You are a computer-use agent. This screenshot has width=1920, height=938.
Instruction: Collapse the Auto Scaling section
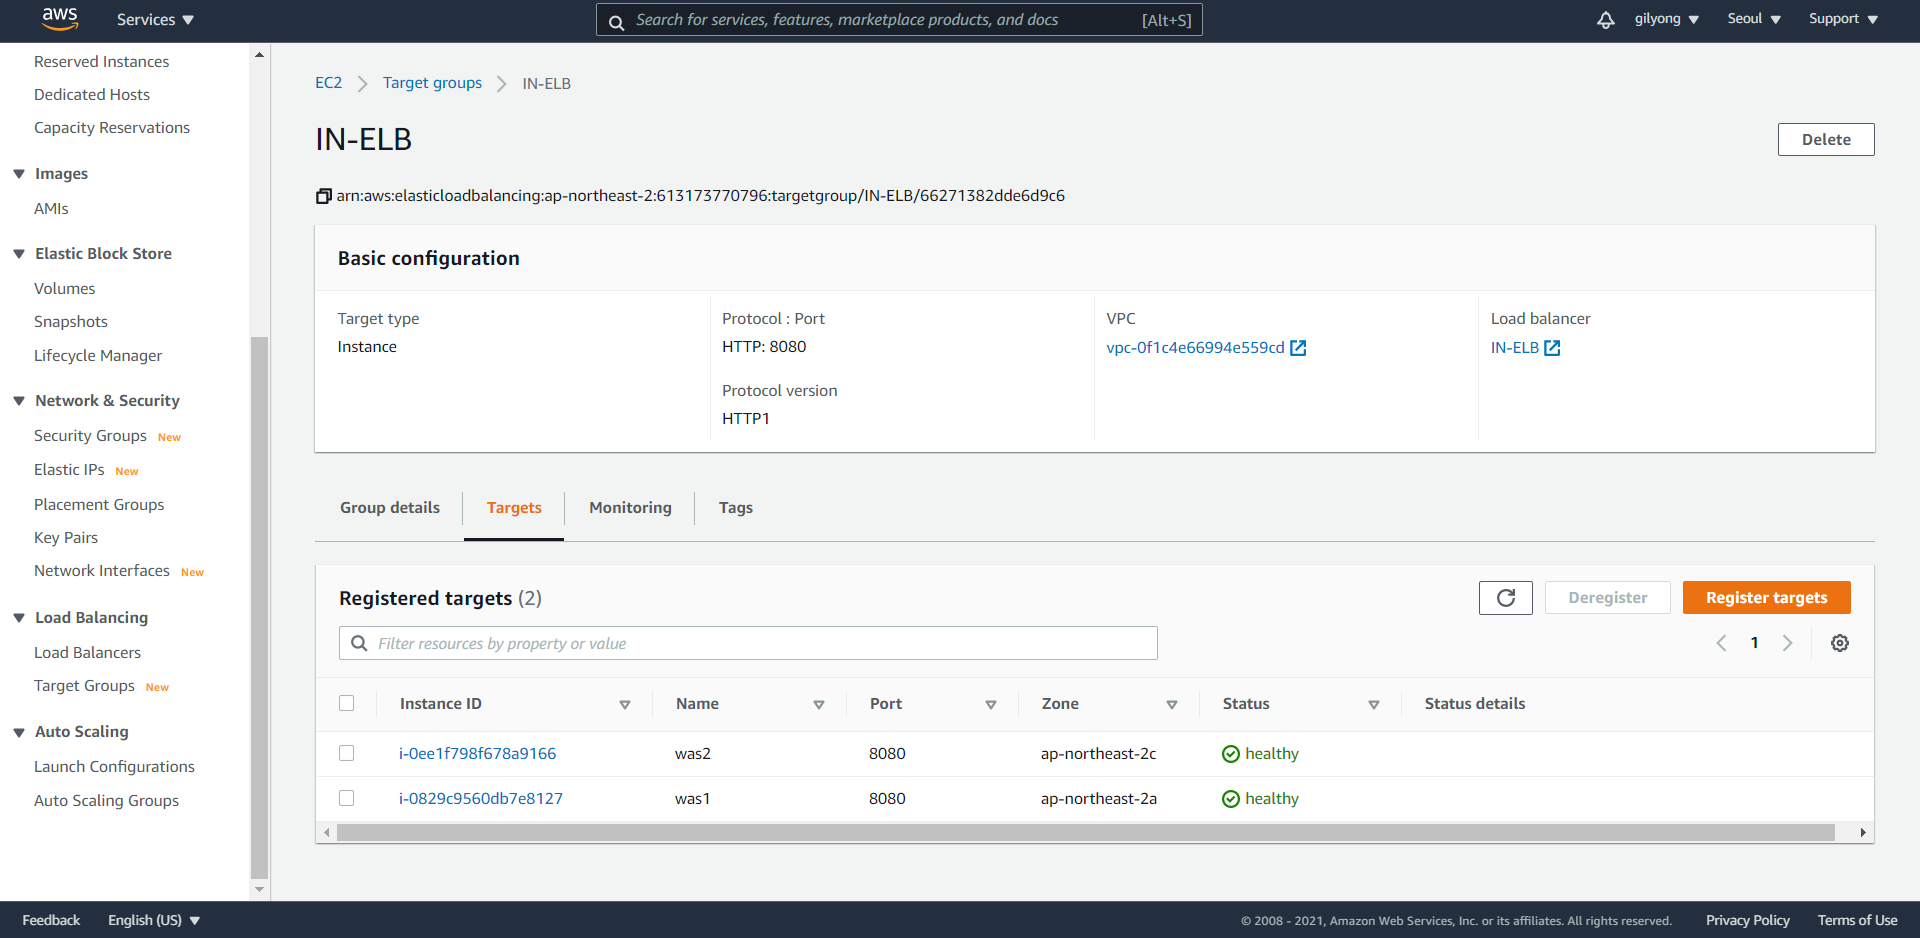click(x=19, y=732)
